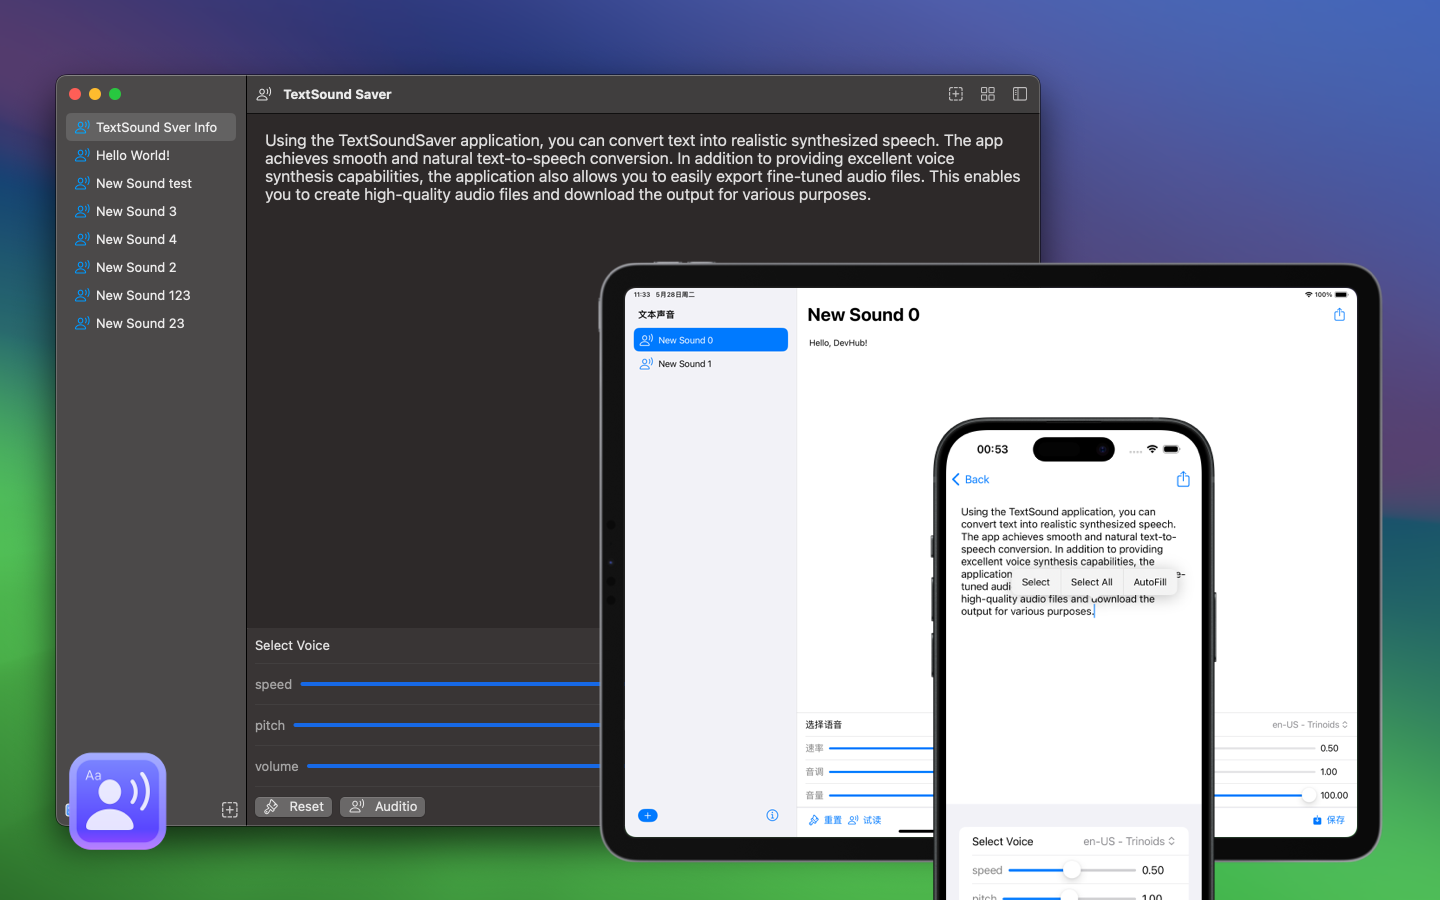Click the new sound icon in Mac toolbar
1440x900 pixels.
[x=956, y=94]
